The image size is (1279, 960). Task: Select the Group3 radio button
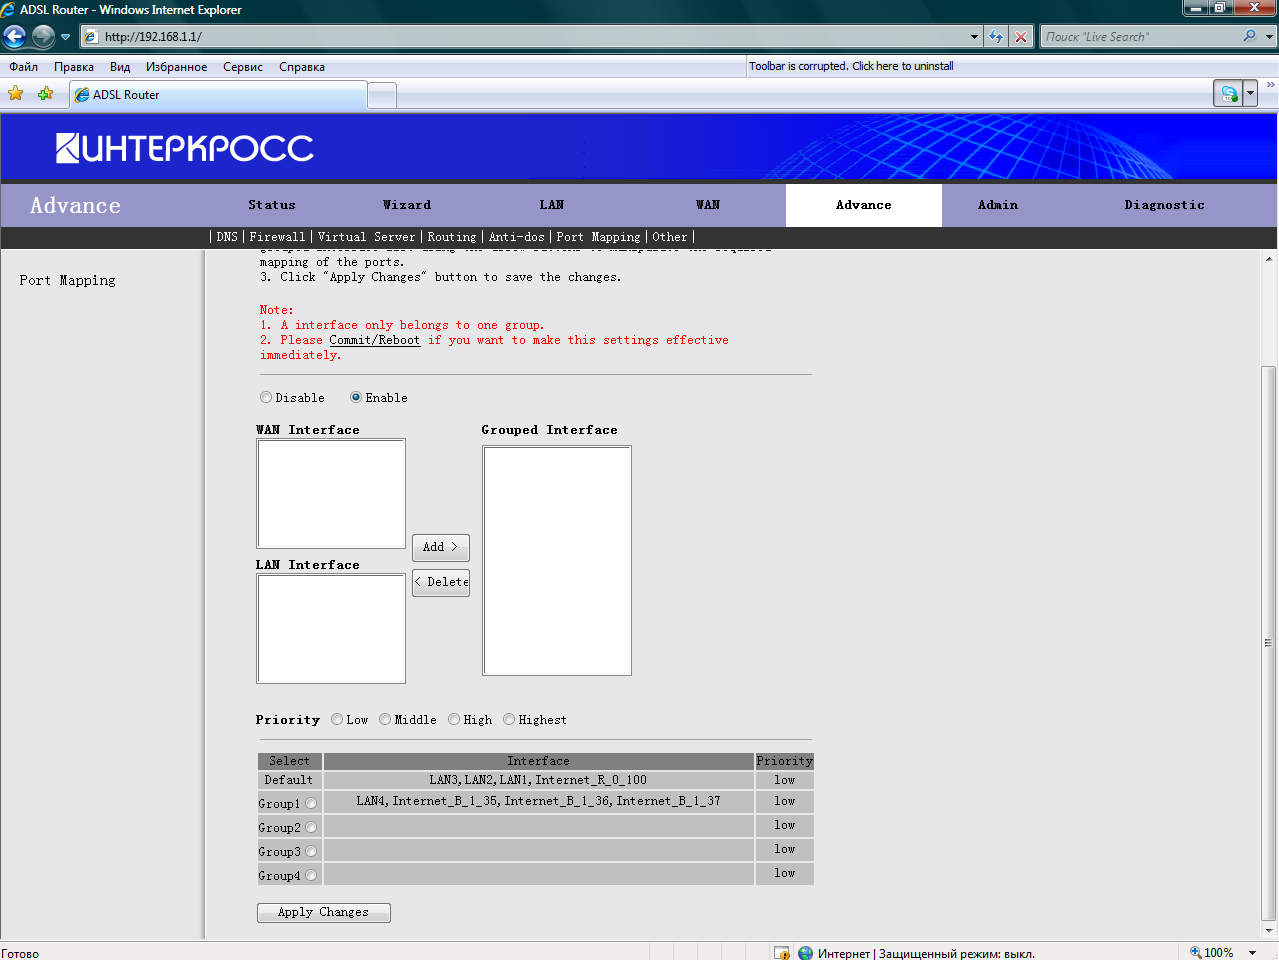point(311,851)
